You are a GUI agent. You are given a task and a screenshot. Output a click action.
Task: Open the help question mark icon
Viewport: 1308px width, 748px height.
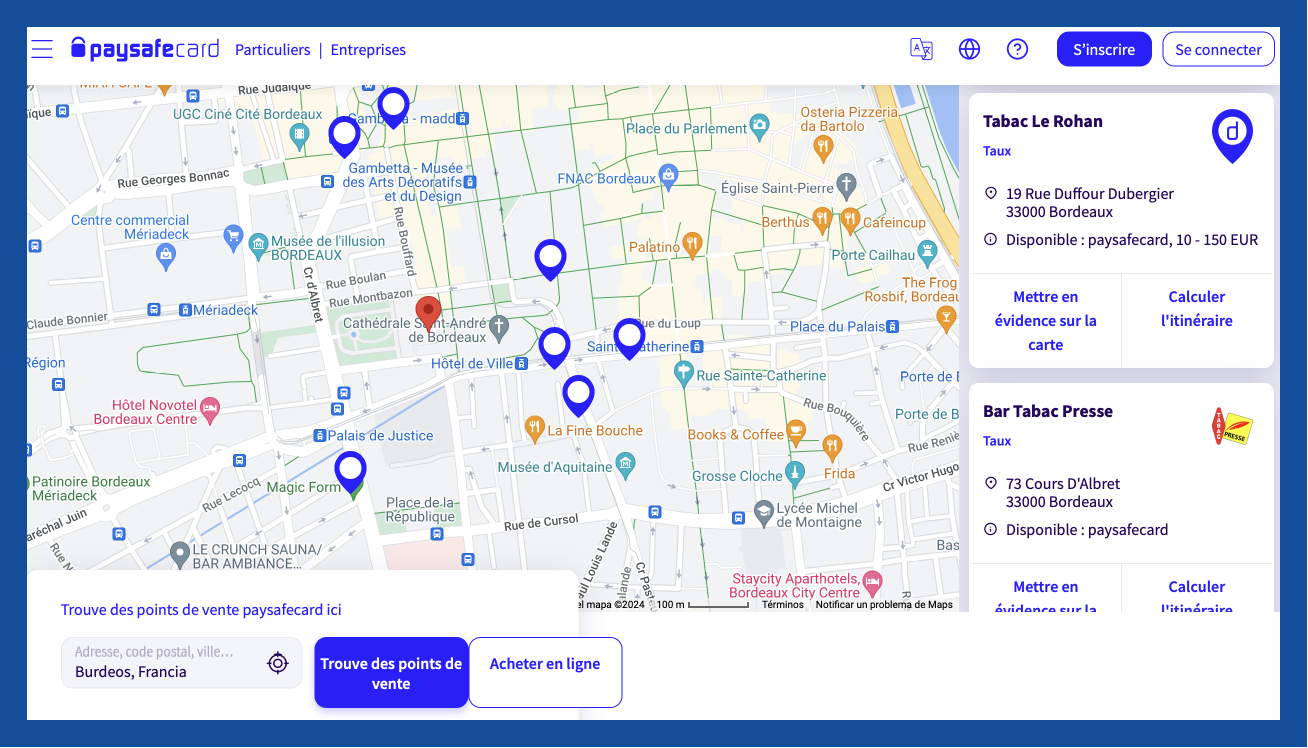tap(1018, 49)
